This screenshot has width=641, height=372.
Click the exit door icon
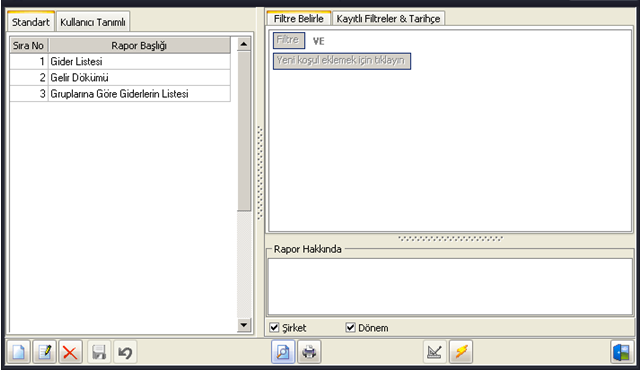622,352
